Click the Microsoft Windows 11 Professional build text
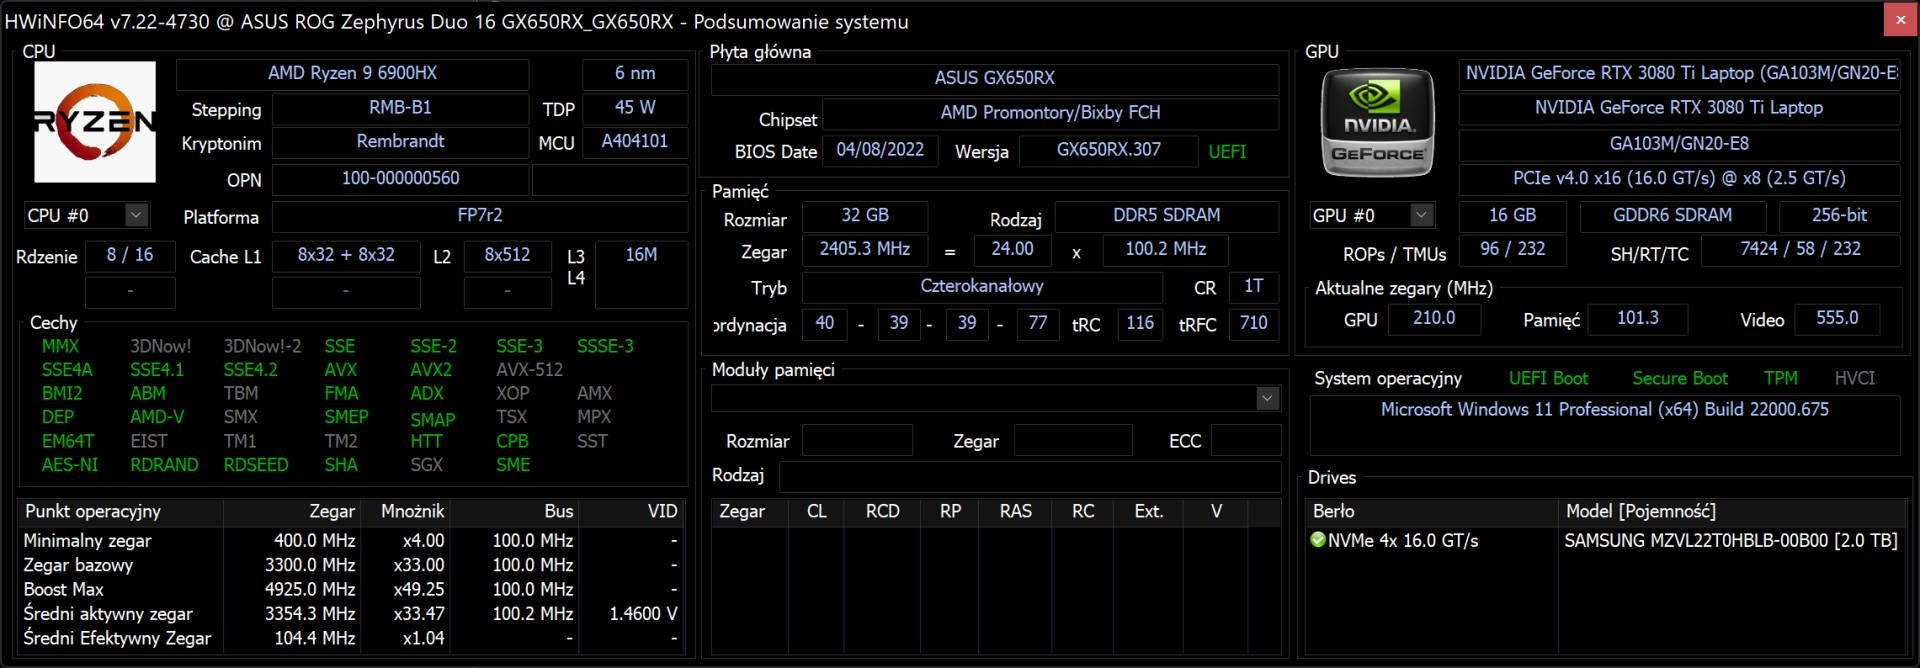The width and height of the screenshot is (1920, 668). click(1605, 410)
